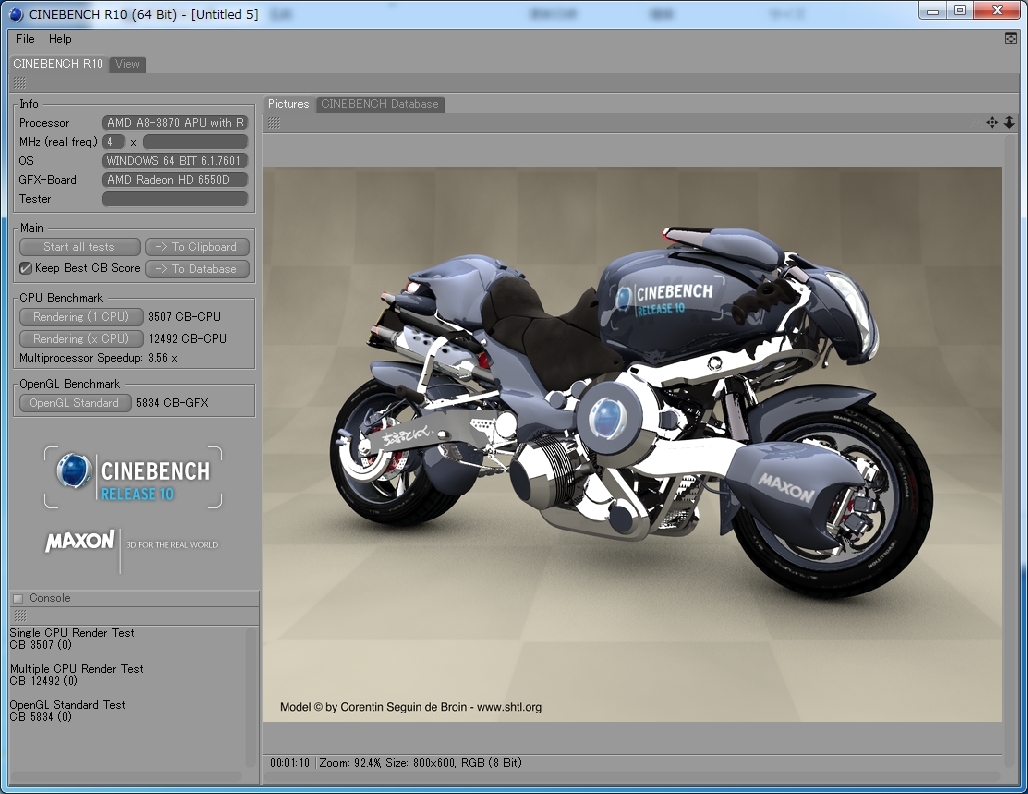This screenshot has width=1028, height=794.
Task: Open the CINEBENCH Database tab
Action: tap(380, 104)
